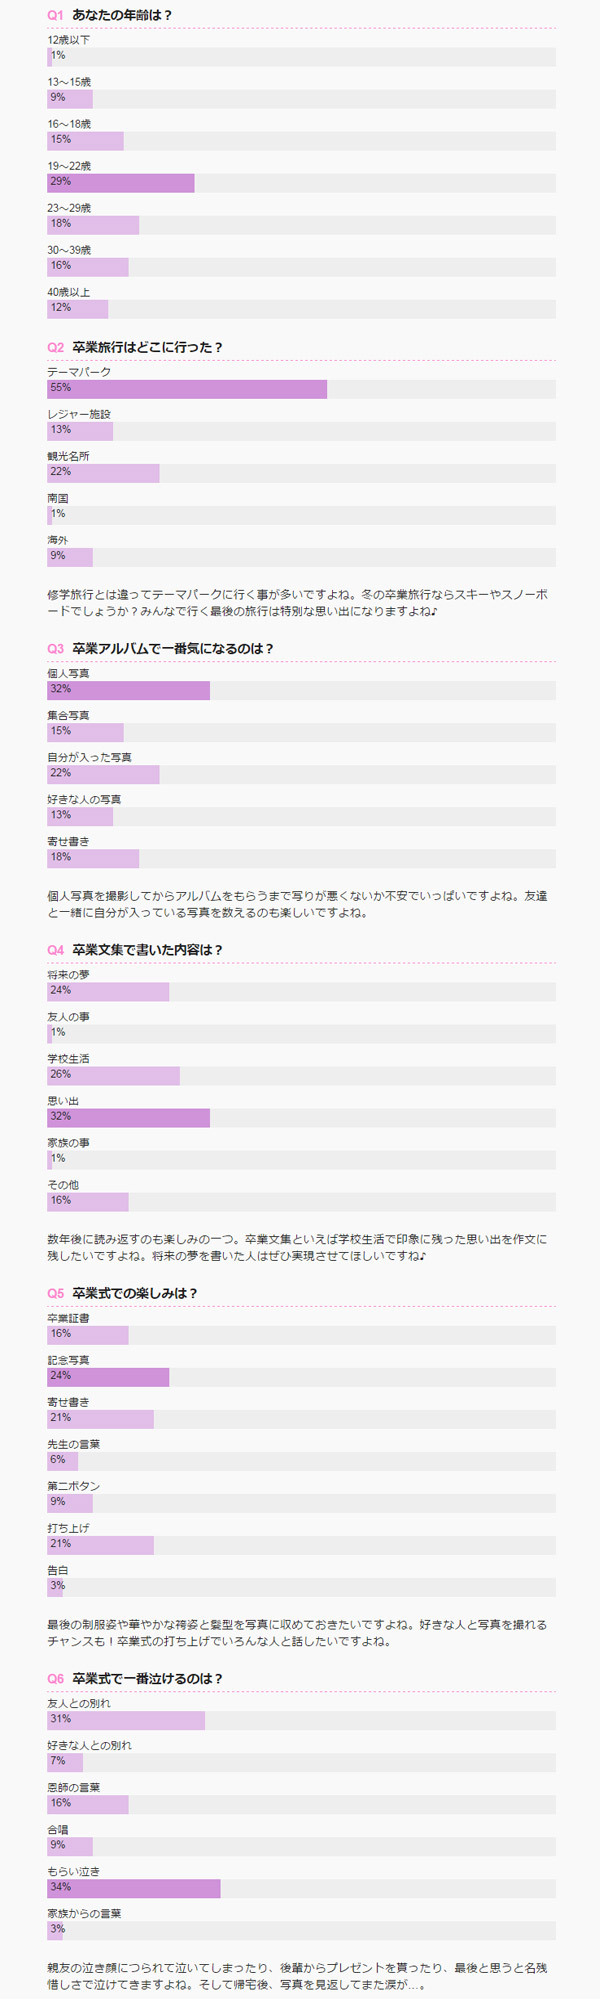Screen dimensions: 600x2000
Task: Click the テーマパーク 55% bar
Action: click(x=186, y=388)
